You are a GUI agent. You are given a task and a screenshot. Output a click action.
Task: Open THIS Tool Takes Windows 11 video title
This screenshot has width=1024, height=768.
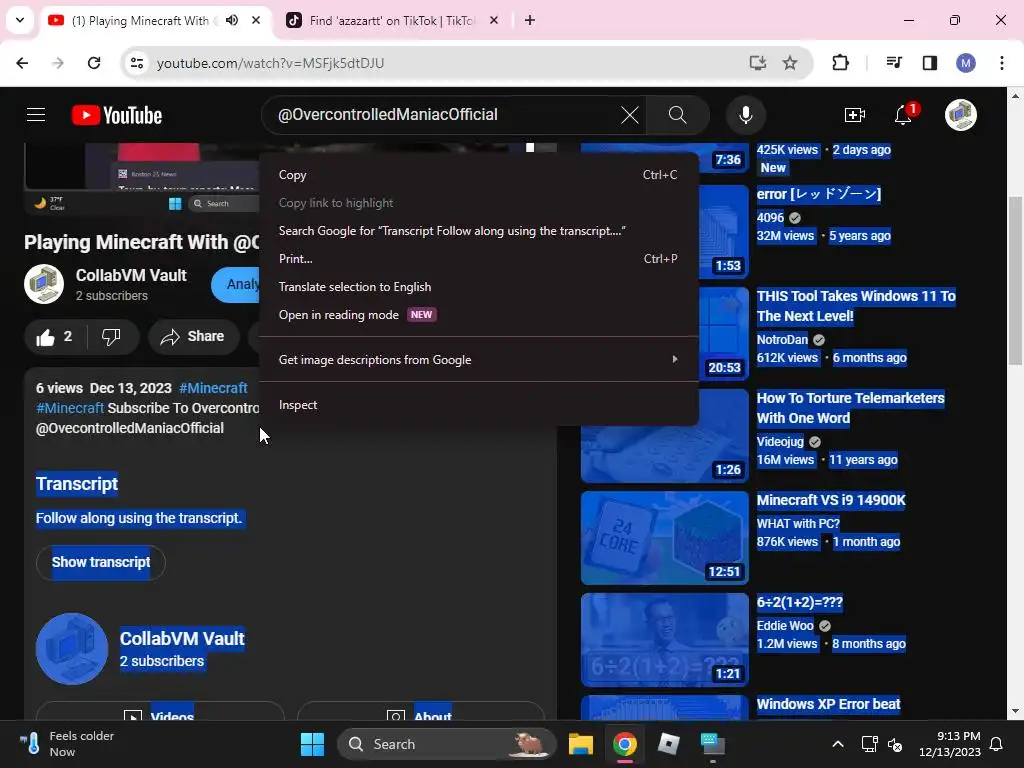(x=856, y=306)
